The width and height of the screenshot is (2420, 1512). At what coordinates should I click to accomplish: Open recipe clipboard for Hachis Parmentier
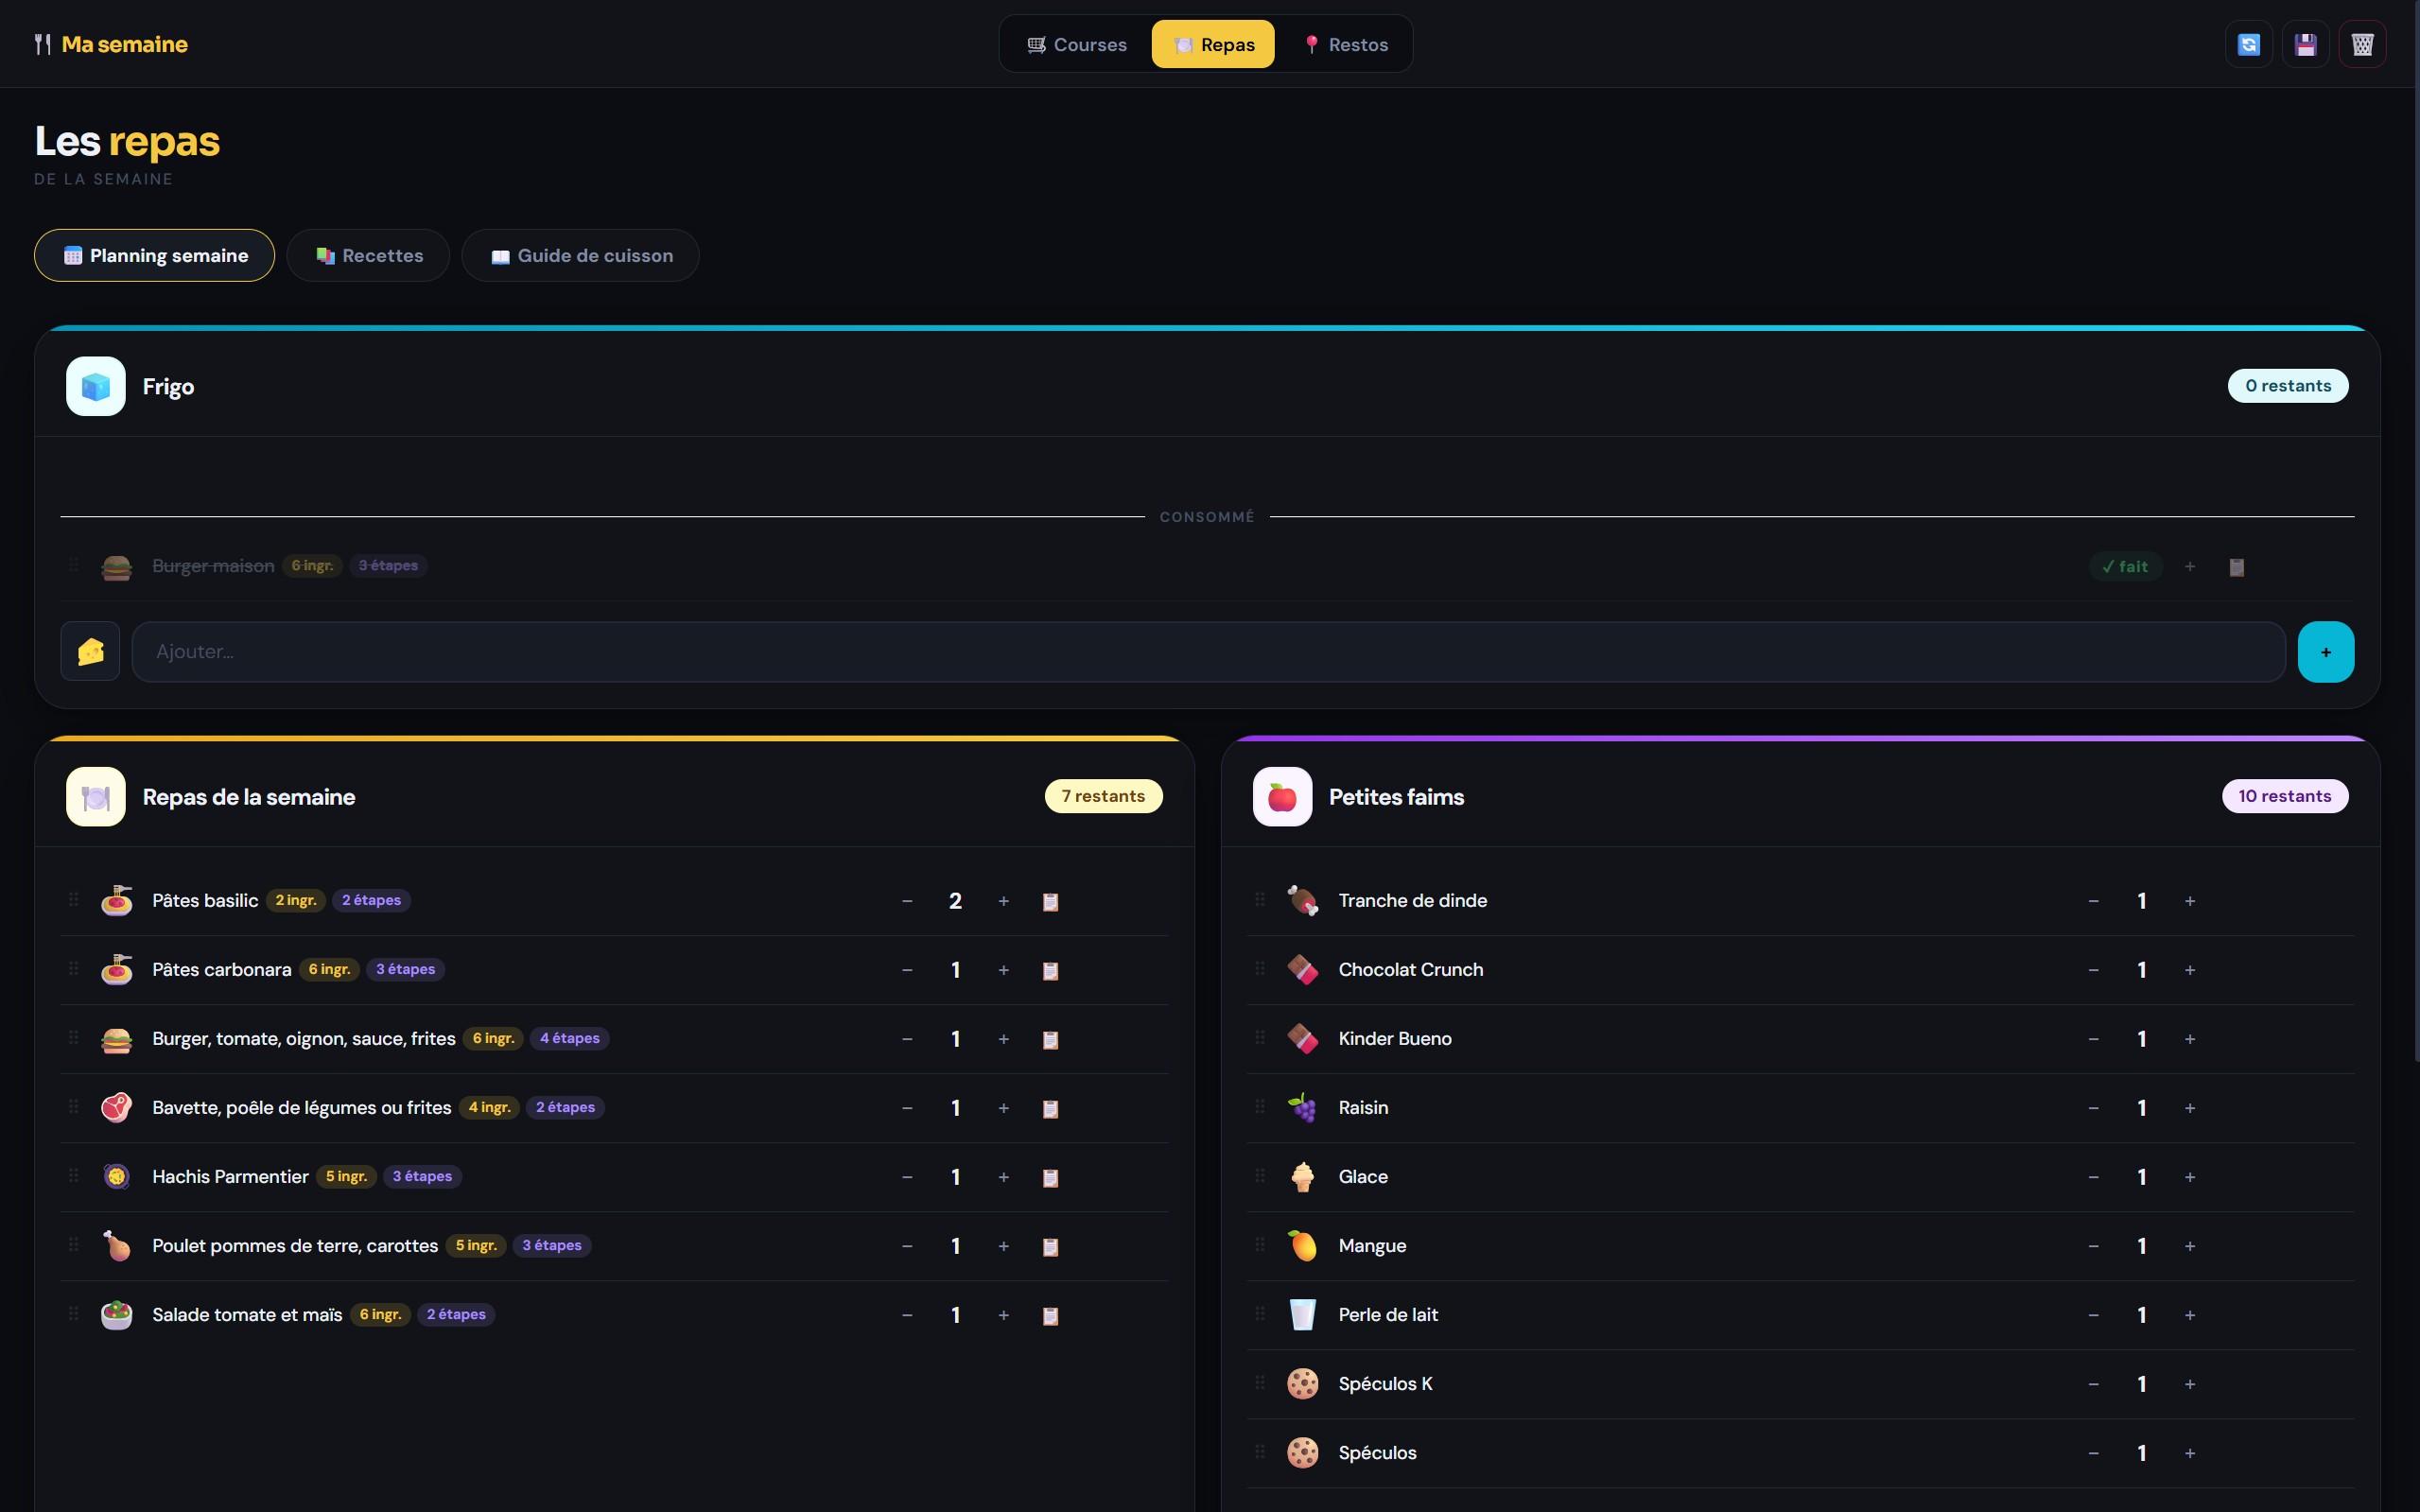click(1051, 1178)
